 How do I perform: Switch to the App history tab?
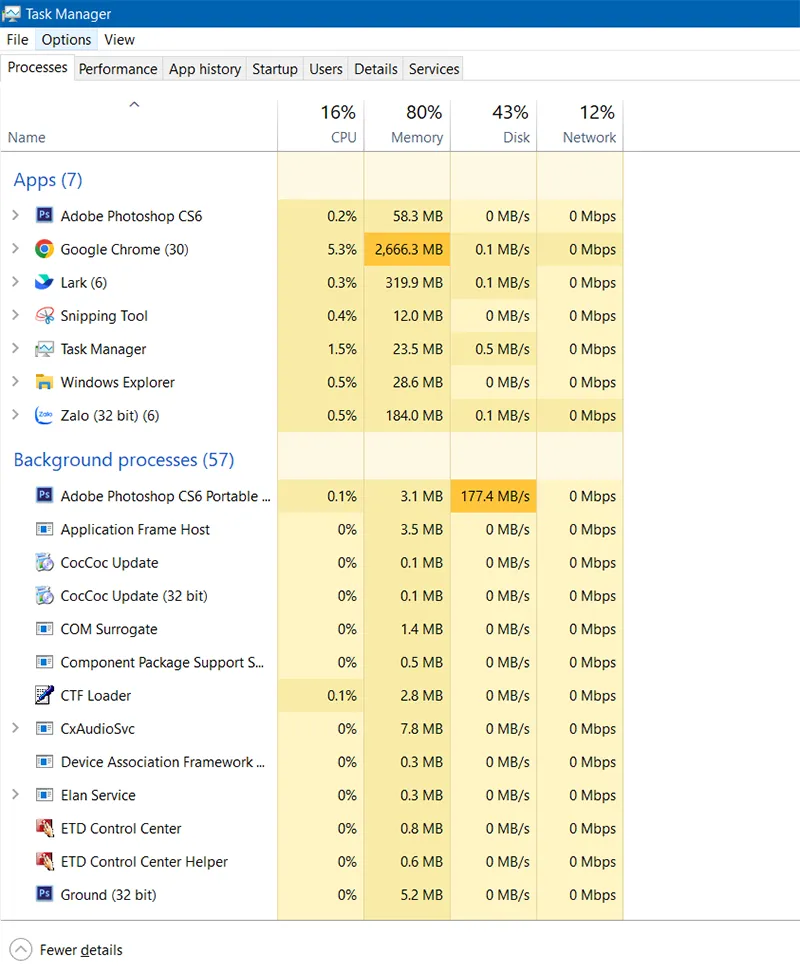tap(205, 69)
